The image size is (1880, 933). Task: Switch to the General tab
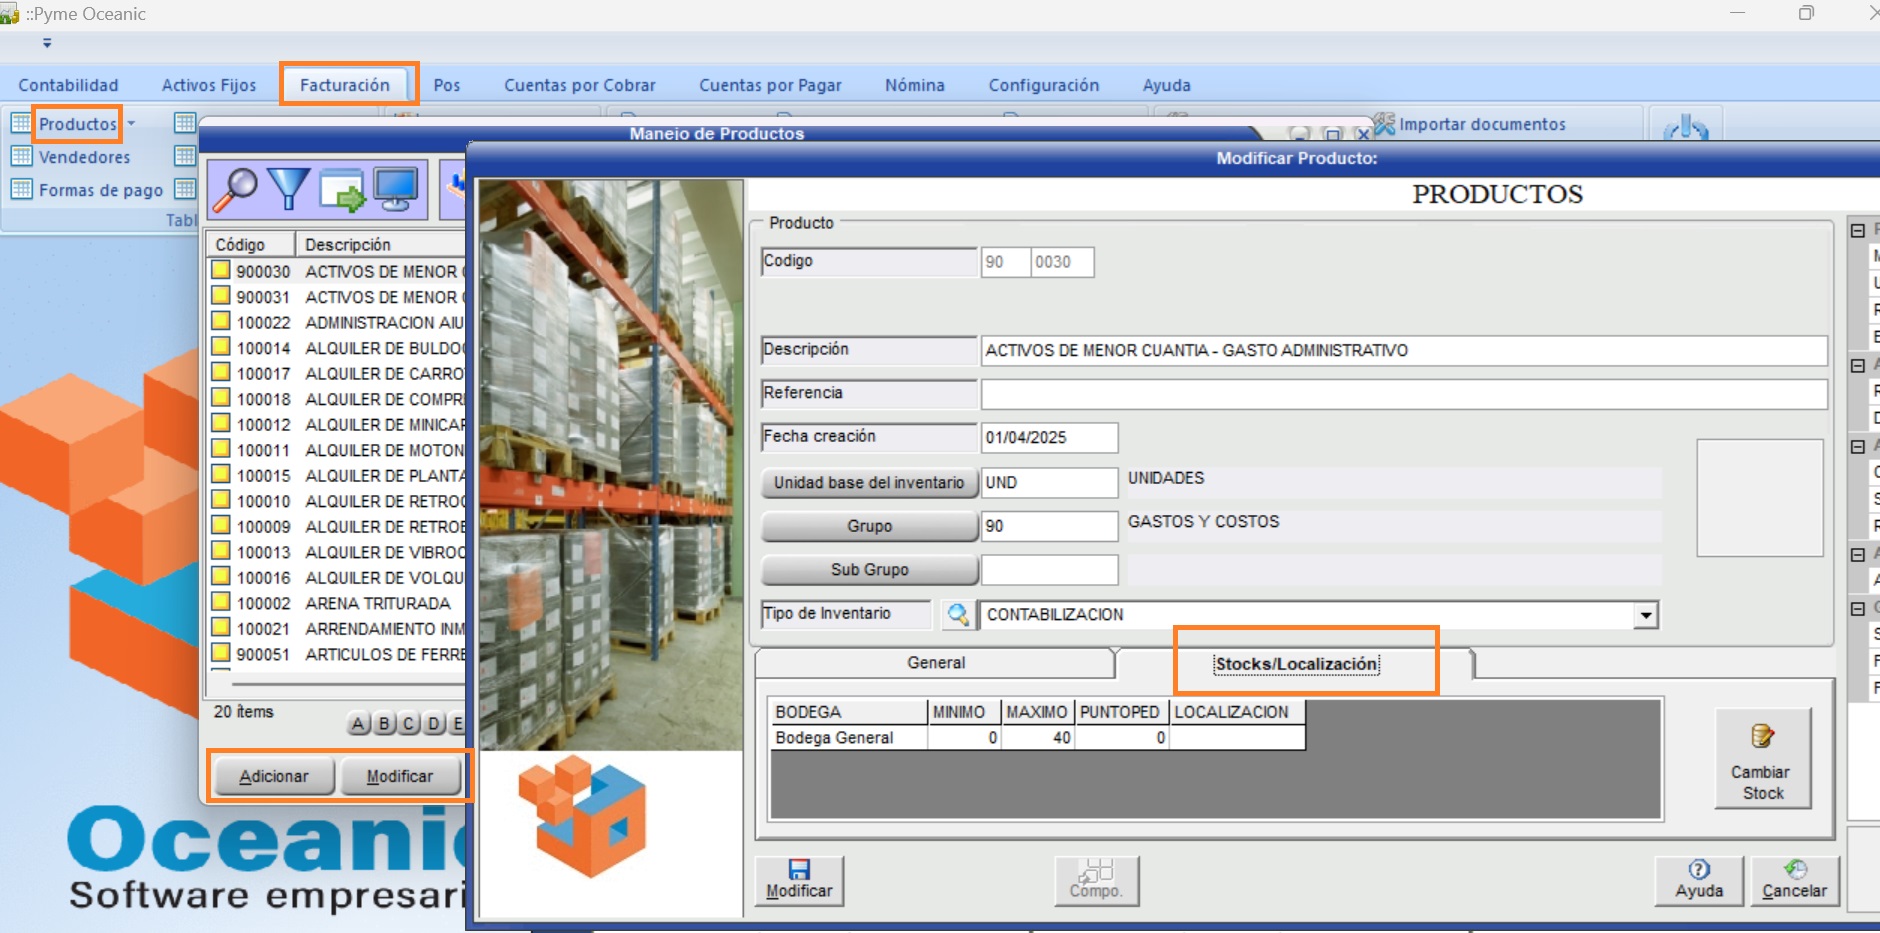click(x=935, y=663)
